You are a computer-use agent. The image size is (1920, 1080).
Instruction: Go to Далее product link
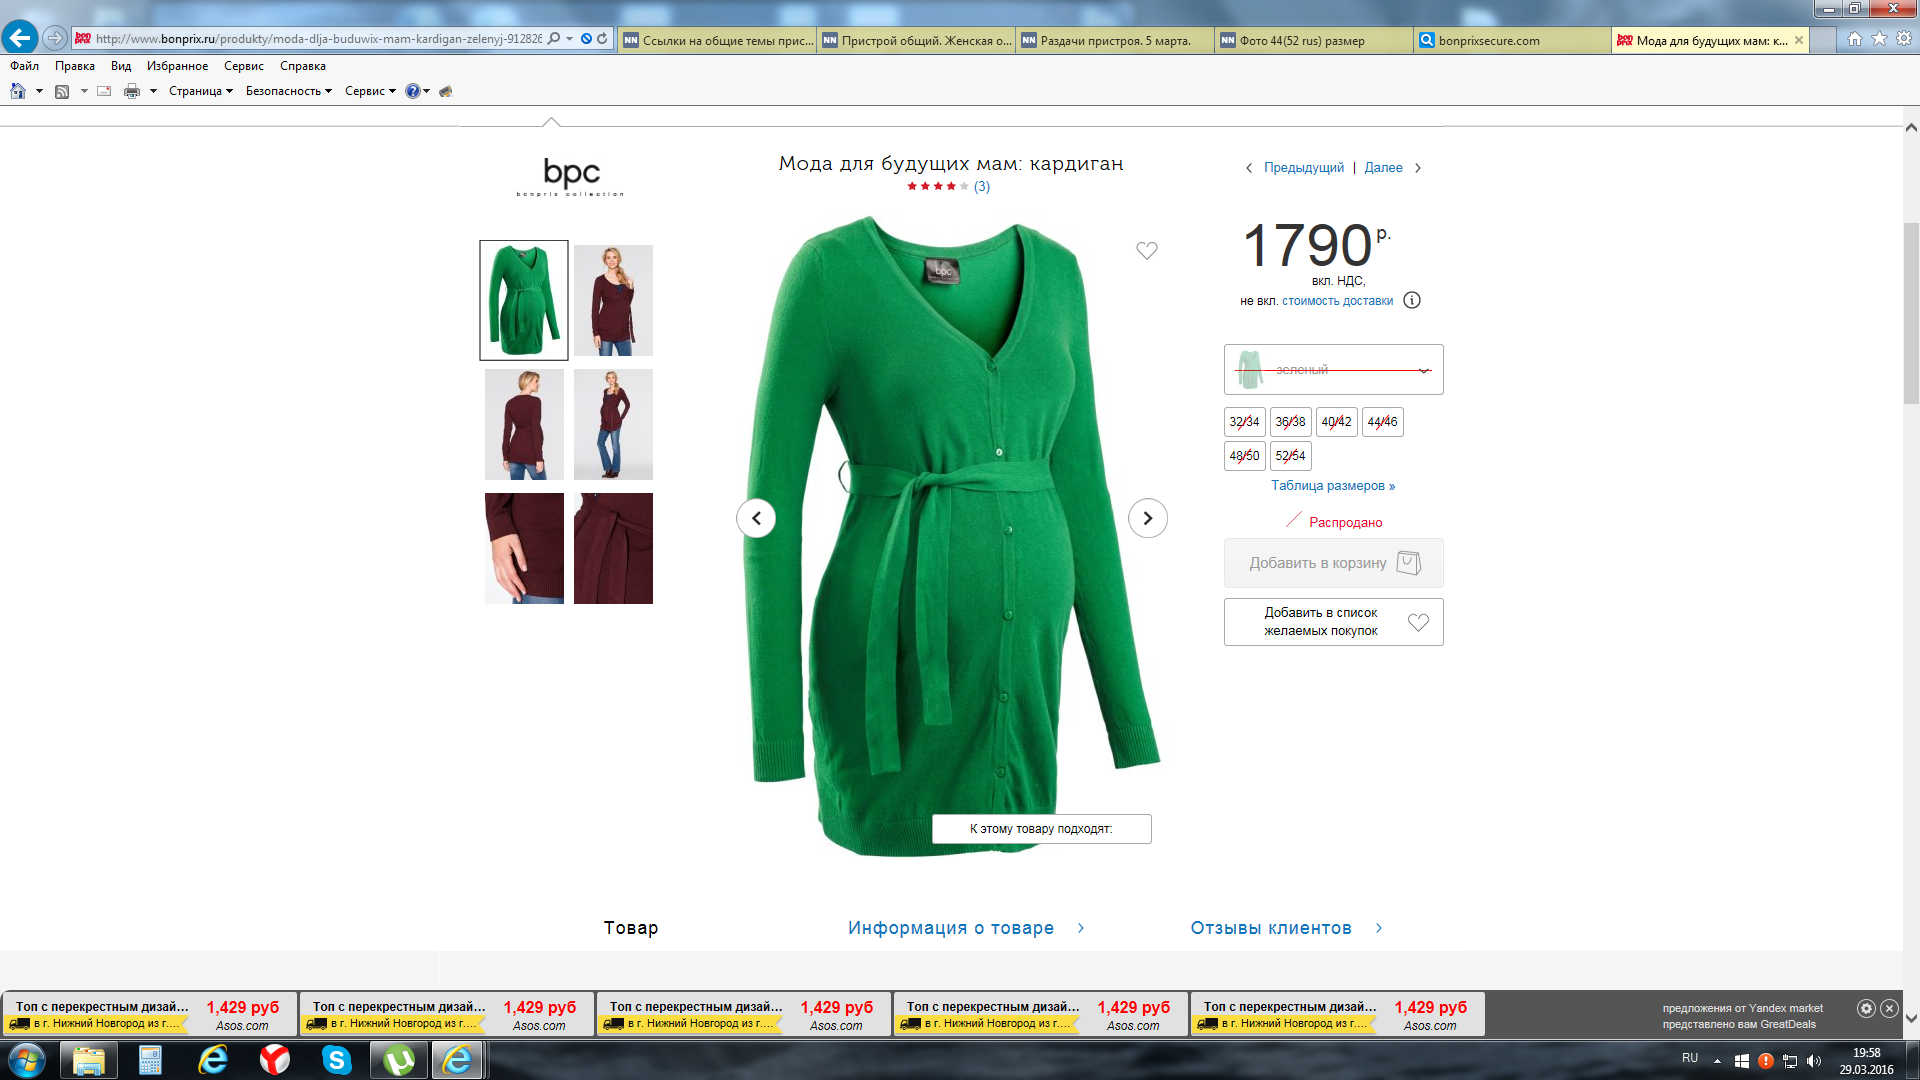point(1384,168)
